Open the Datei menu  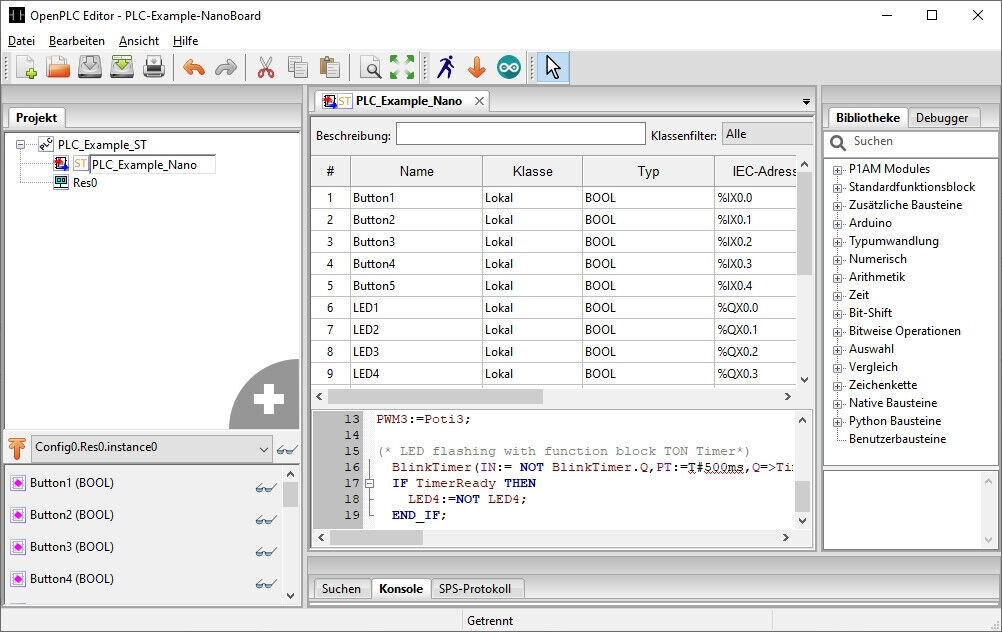(21, 41)
